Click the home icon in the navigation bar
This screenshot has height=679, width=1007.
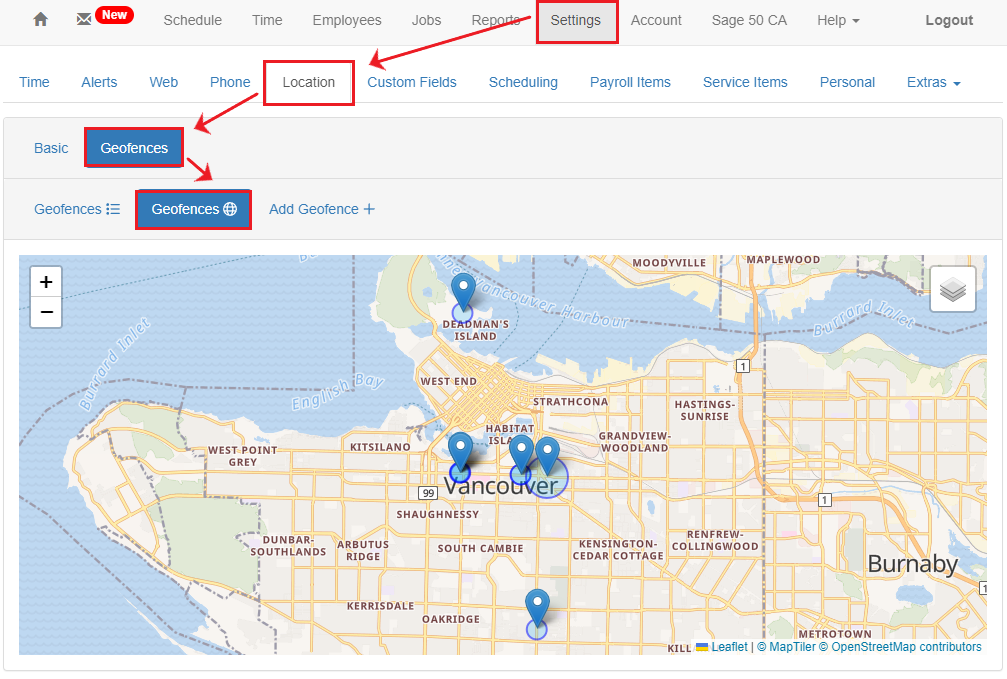(38, 19)
